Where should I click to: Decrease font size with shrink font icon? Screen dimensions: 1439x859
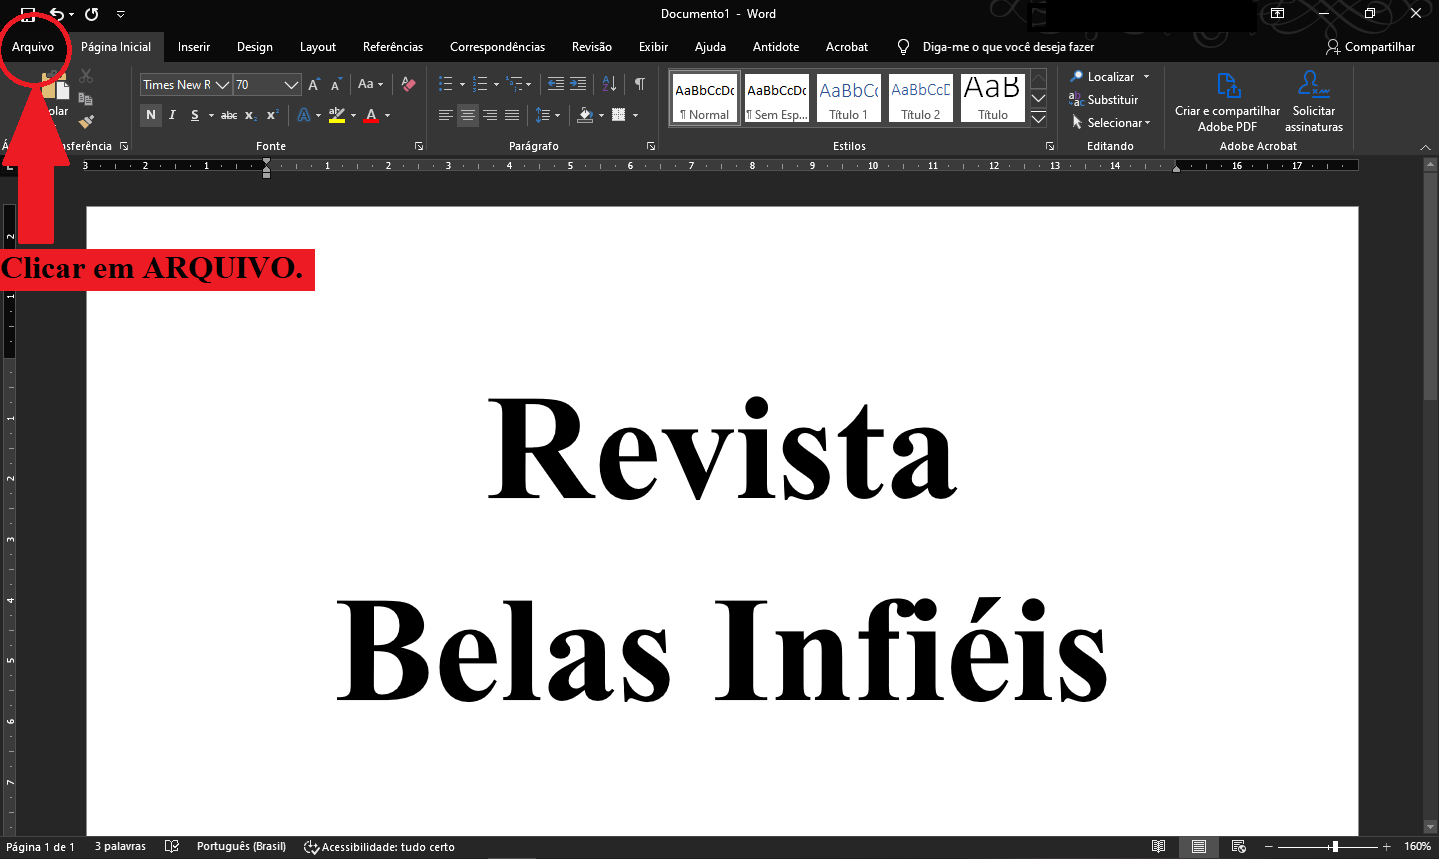(336, 85)
